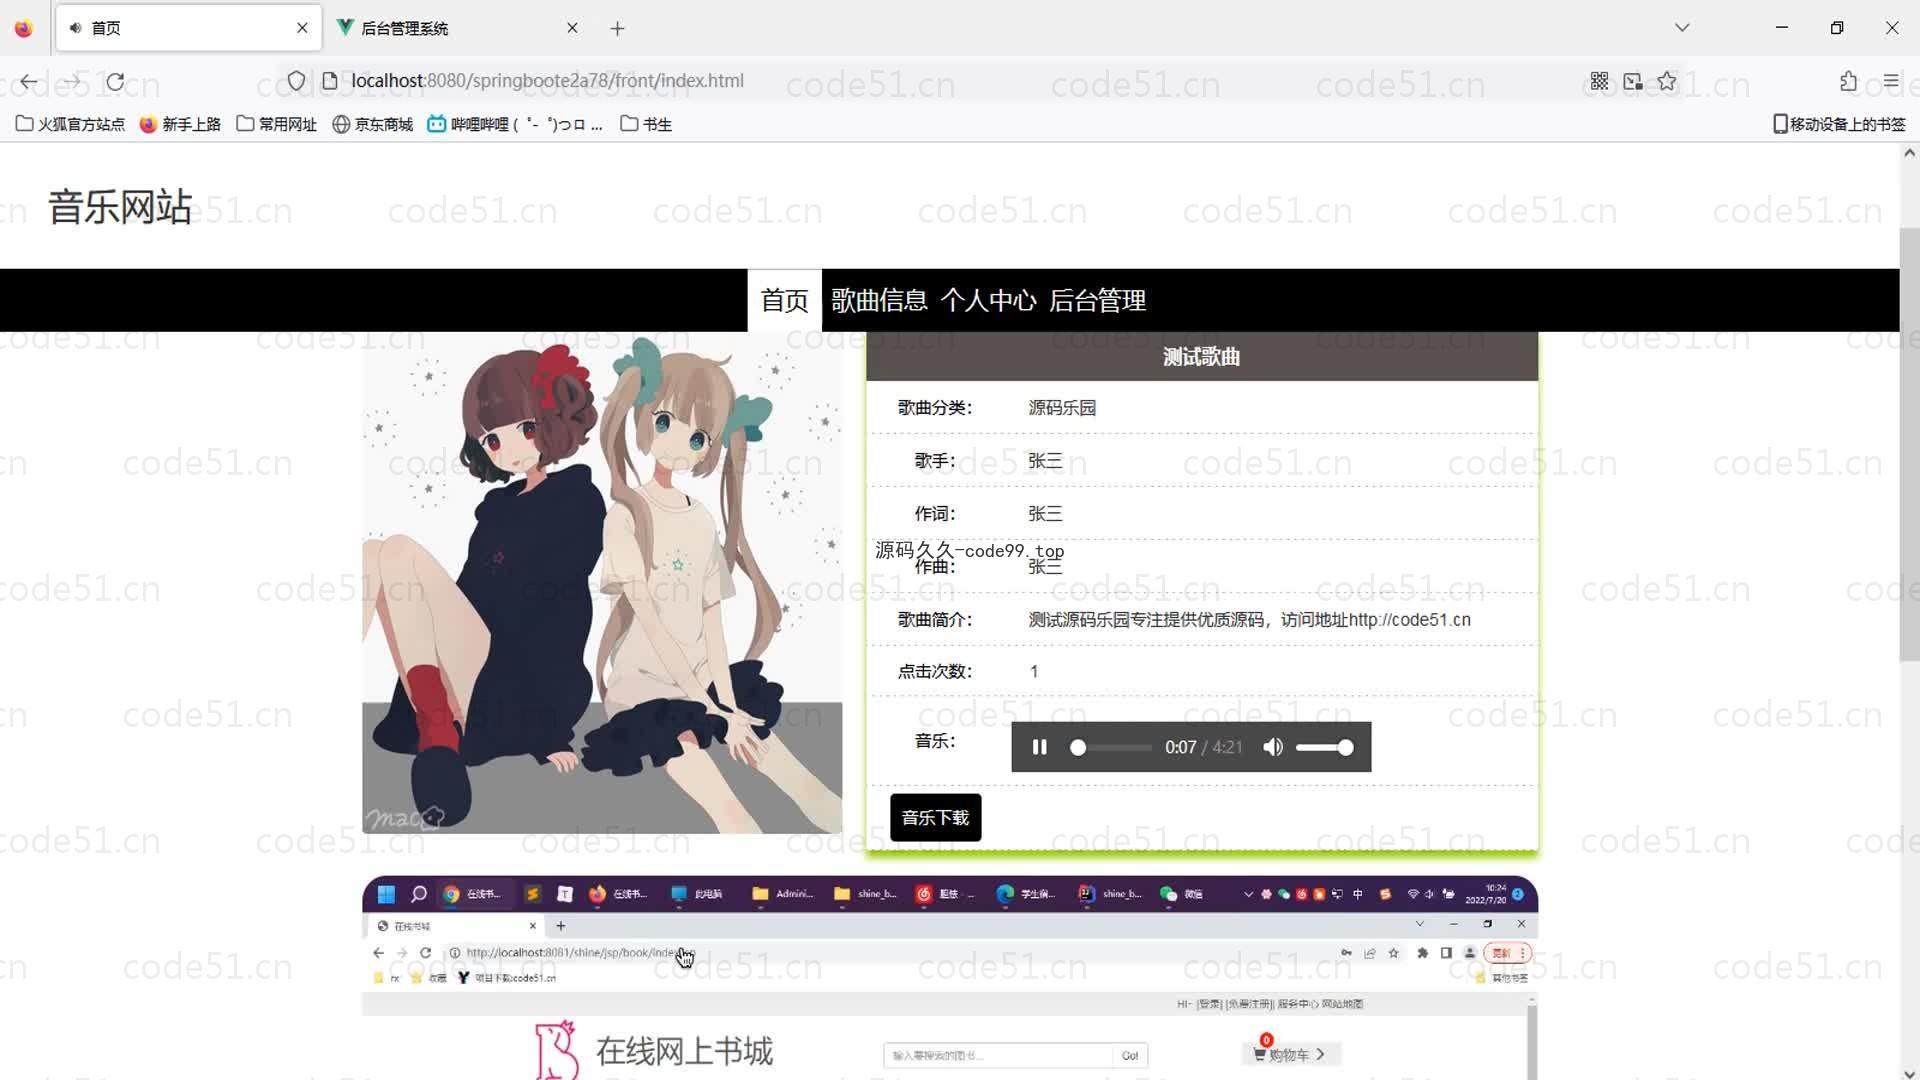The image size is (1920, 1080).
Task: Click the playback time 0:07 / 4:21
Action: pyautogui.click(x=1203, y=747)
